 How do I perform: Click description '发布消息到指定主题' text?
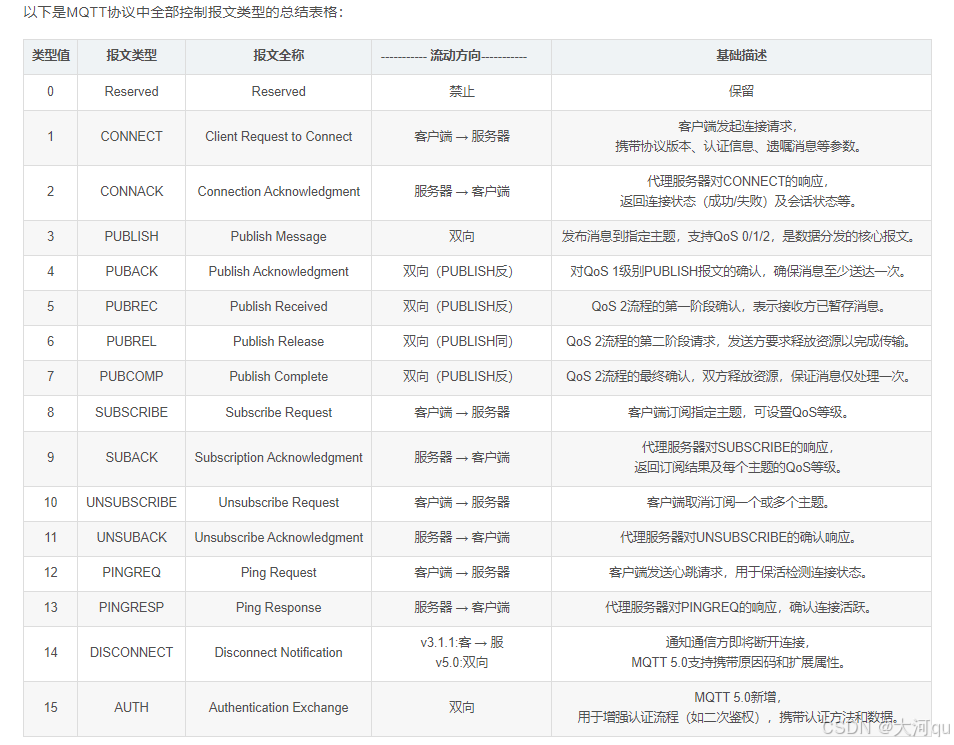point(619,236)
